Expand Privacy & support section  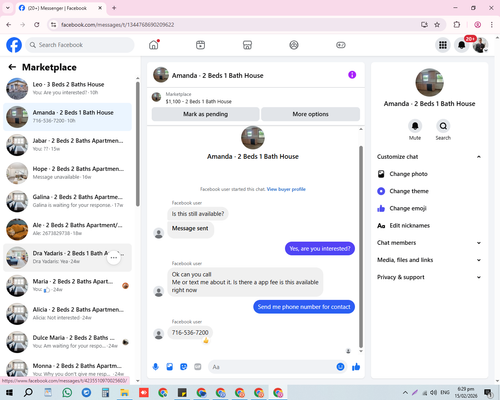coord(429,277)
